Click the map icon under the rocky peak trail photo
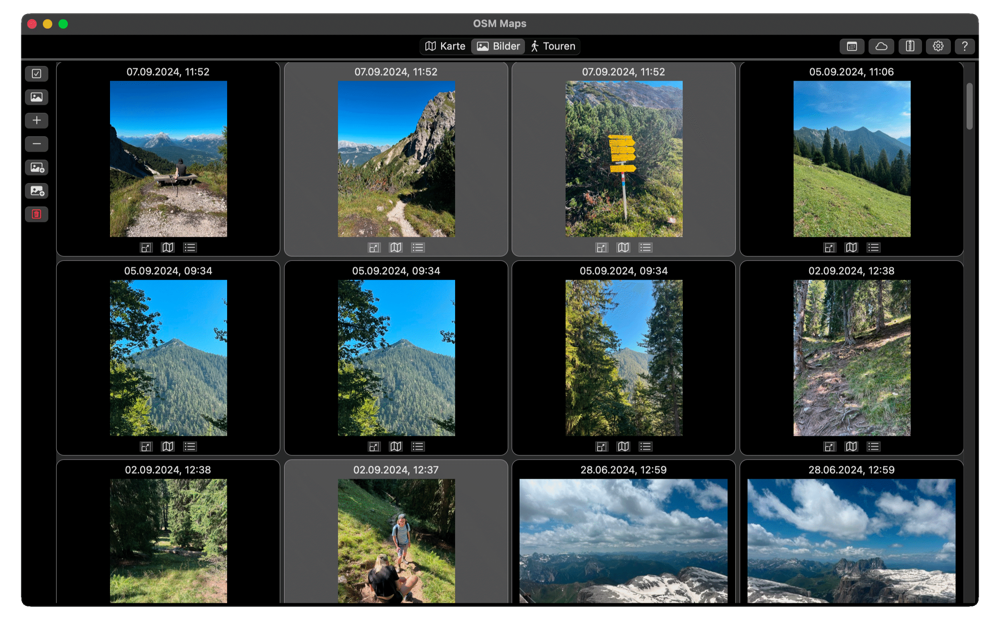The width and height of the screenshot is (1000, 625). [396, 247]
